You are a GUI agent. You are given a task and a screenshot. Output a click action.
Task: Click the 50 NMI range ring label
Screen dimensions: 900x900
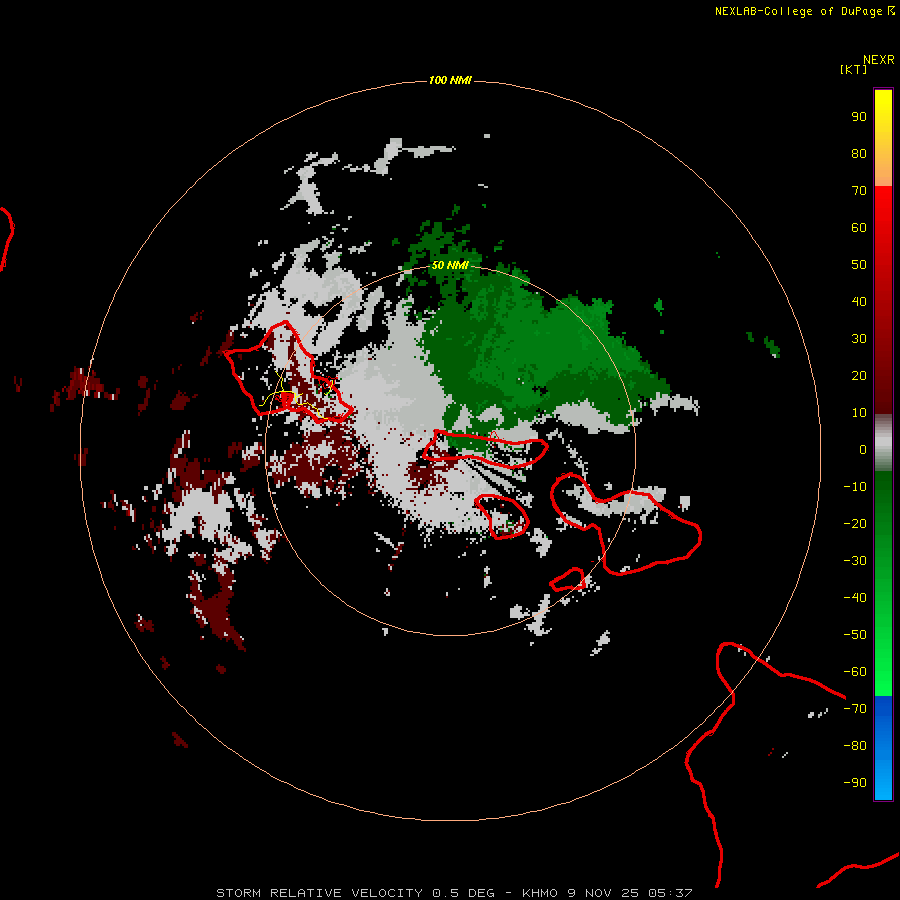pyautogui.click(x=450, y=265)
